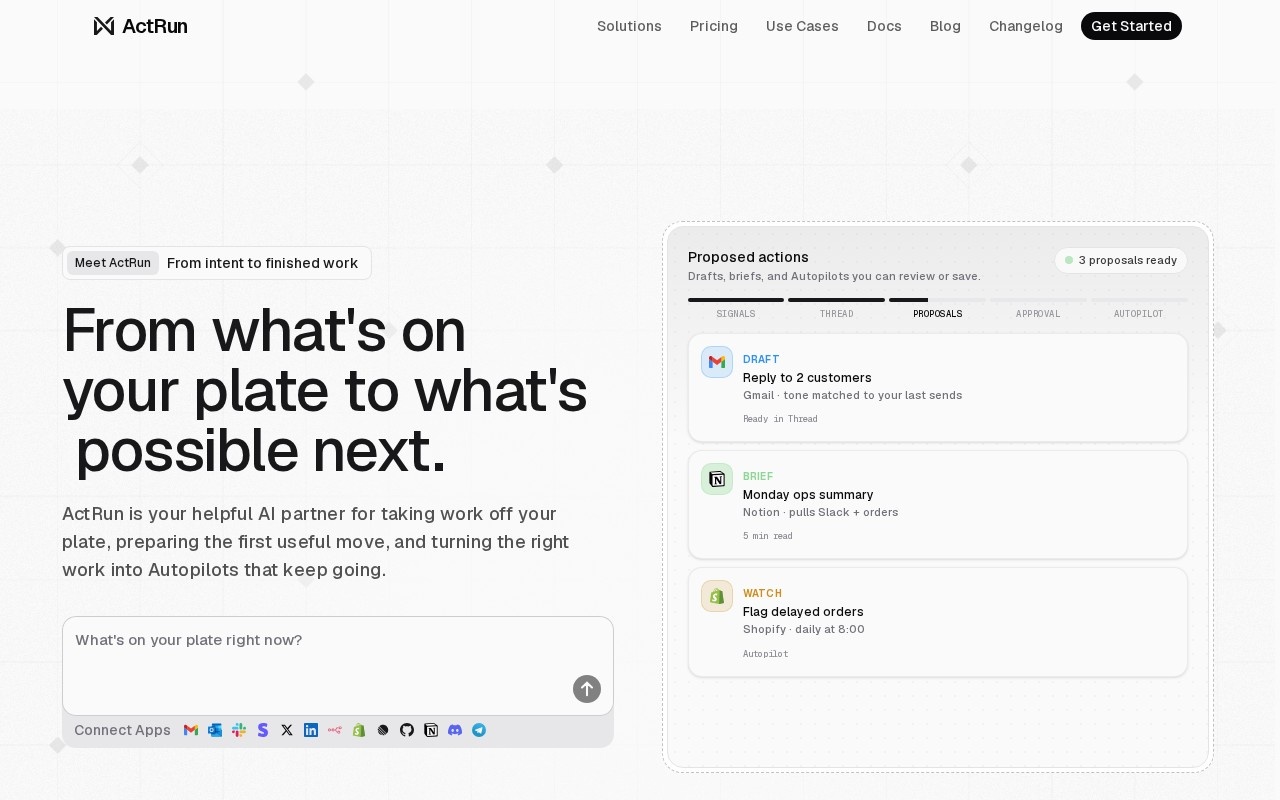Connect the LinkedIn app
1280x800 pixels.
(311, 730)
